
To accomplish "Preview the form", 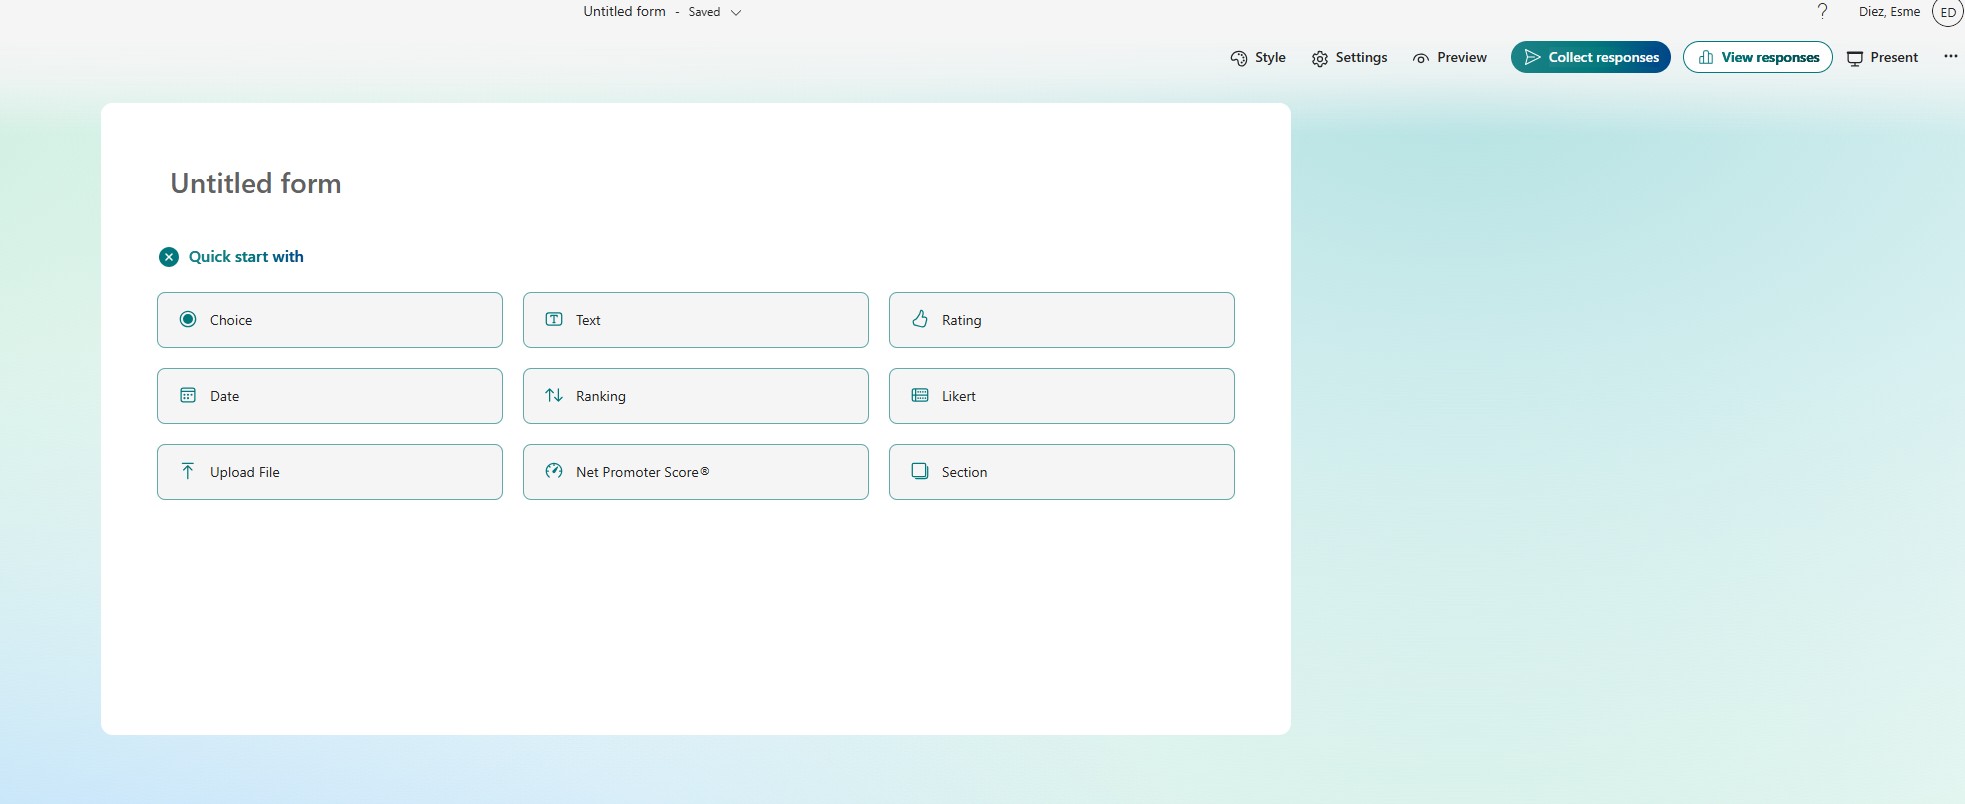I will pyautogui.click(x=1449, y=58).
